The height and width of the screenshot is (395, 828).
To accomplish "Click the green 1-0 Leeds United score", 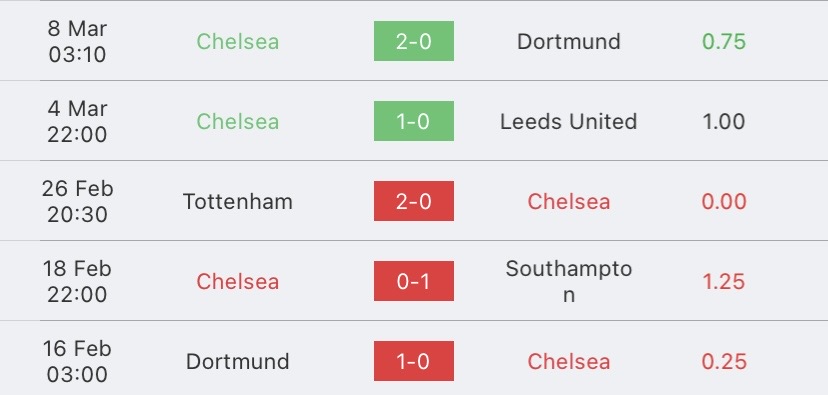I will click(x=413, y=121).
